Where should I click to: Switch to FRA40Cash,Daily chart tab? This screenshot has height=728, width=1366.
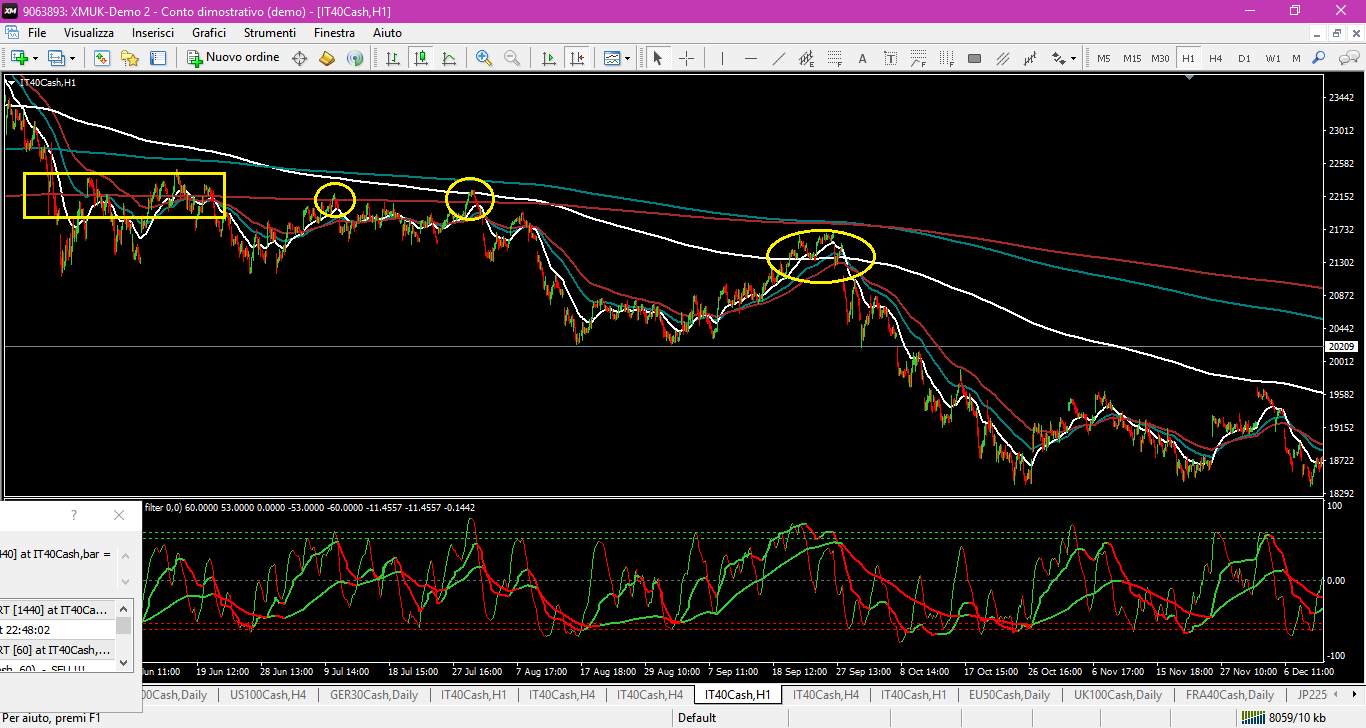point(1229,694)
